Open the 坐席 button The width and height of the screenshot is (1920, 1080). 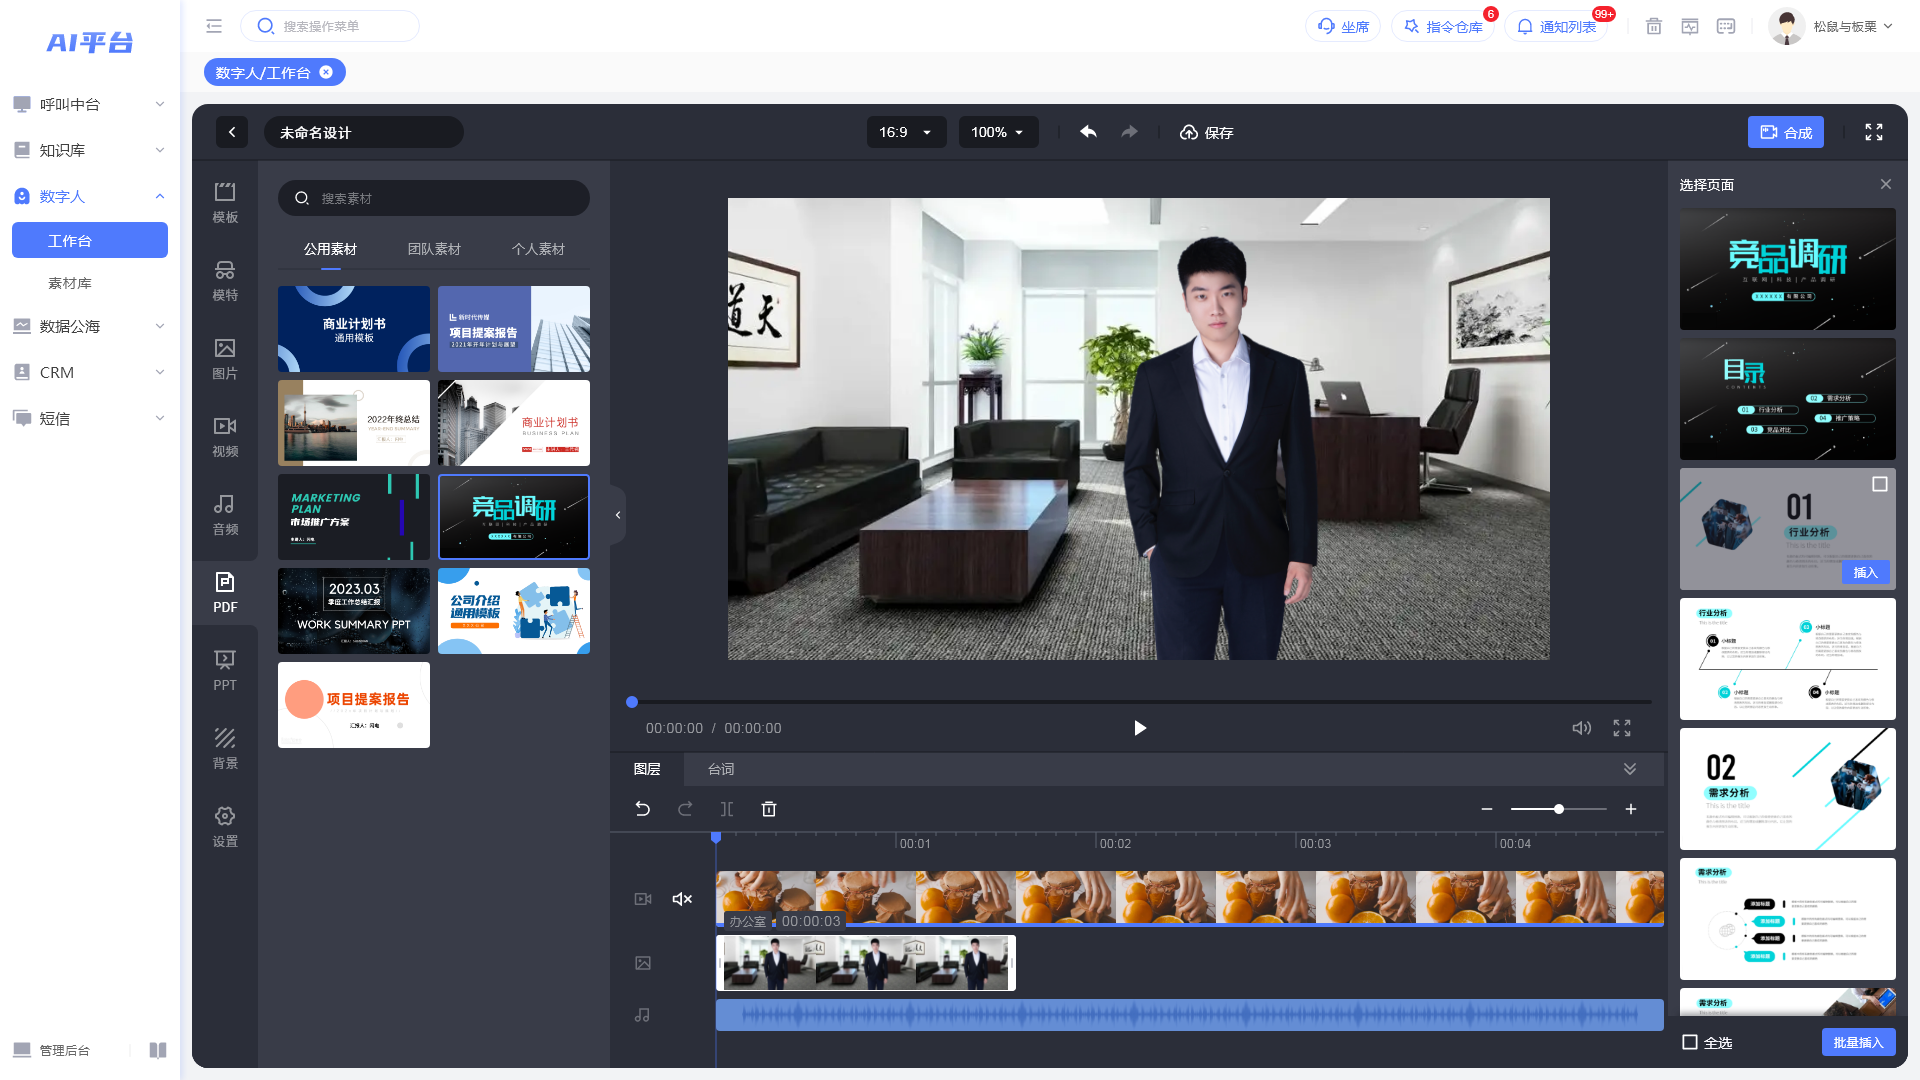(1343, 26)
